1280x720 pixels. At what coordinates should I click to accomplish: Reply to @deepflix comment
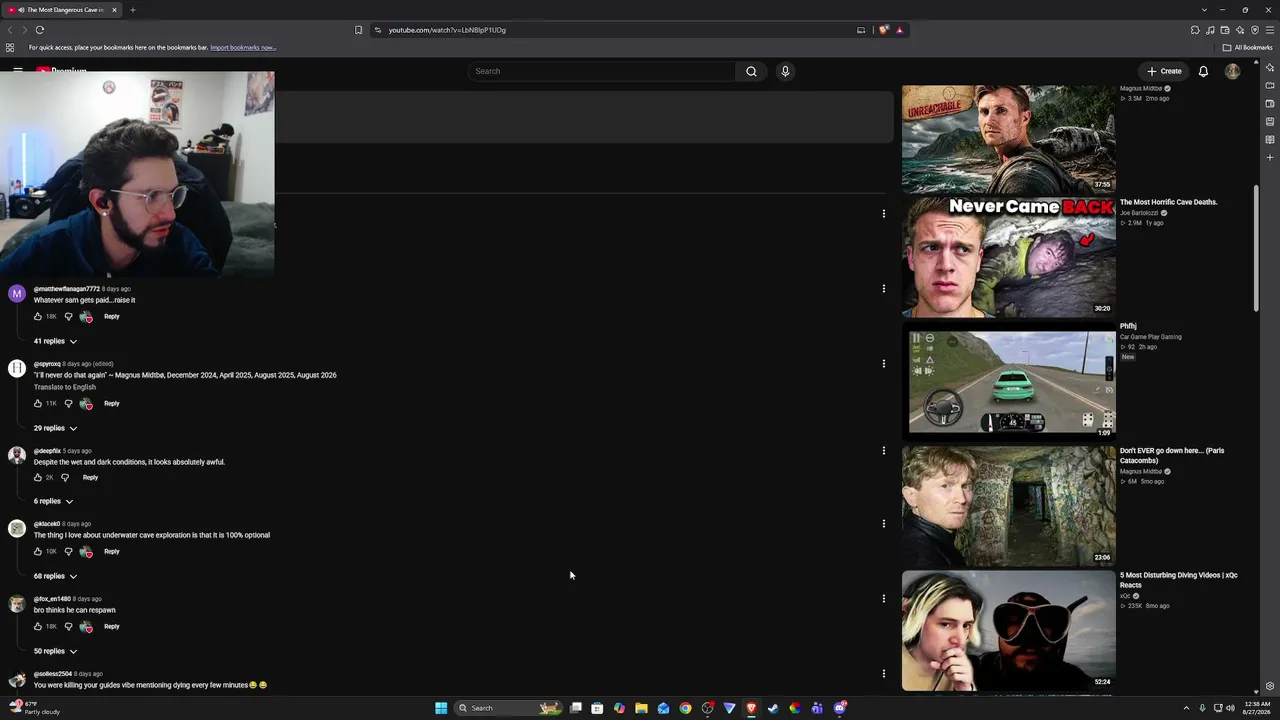click(x=90, y=478)
